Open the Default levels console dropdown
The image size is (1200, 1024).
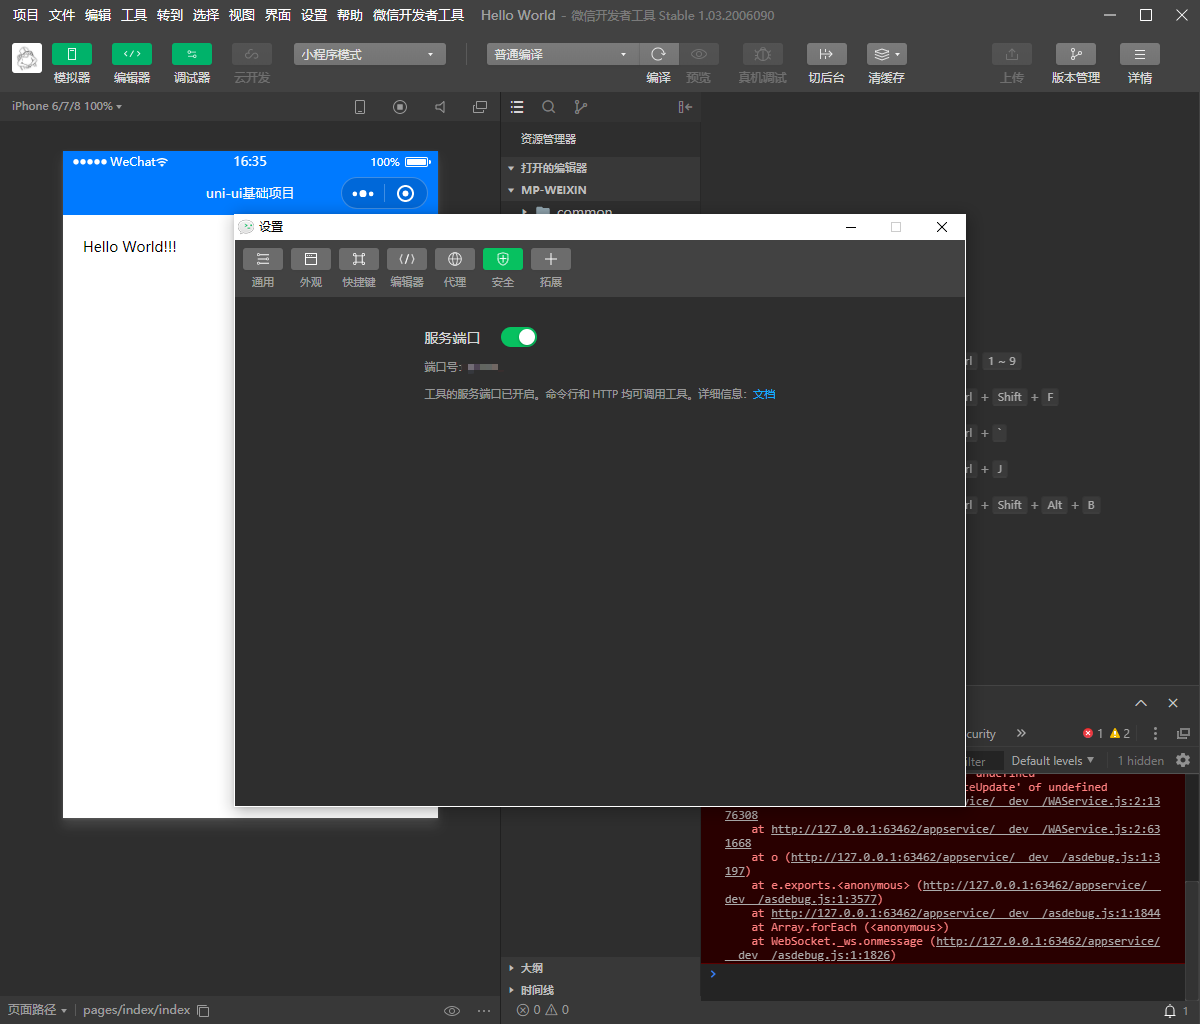[x=1053, y=761]
